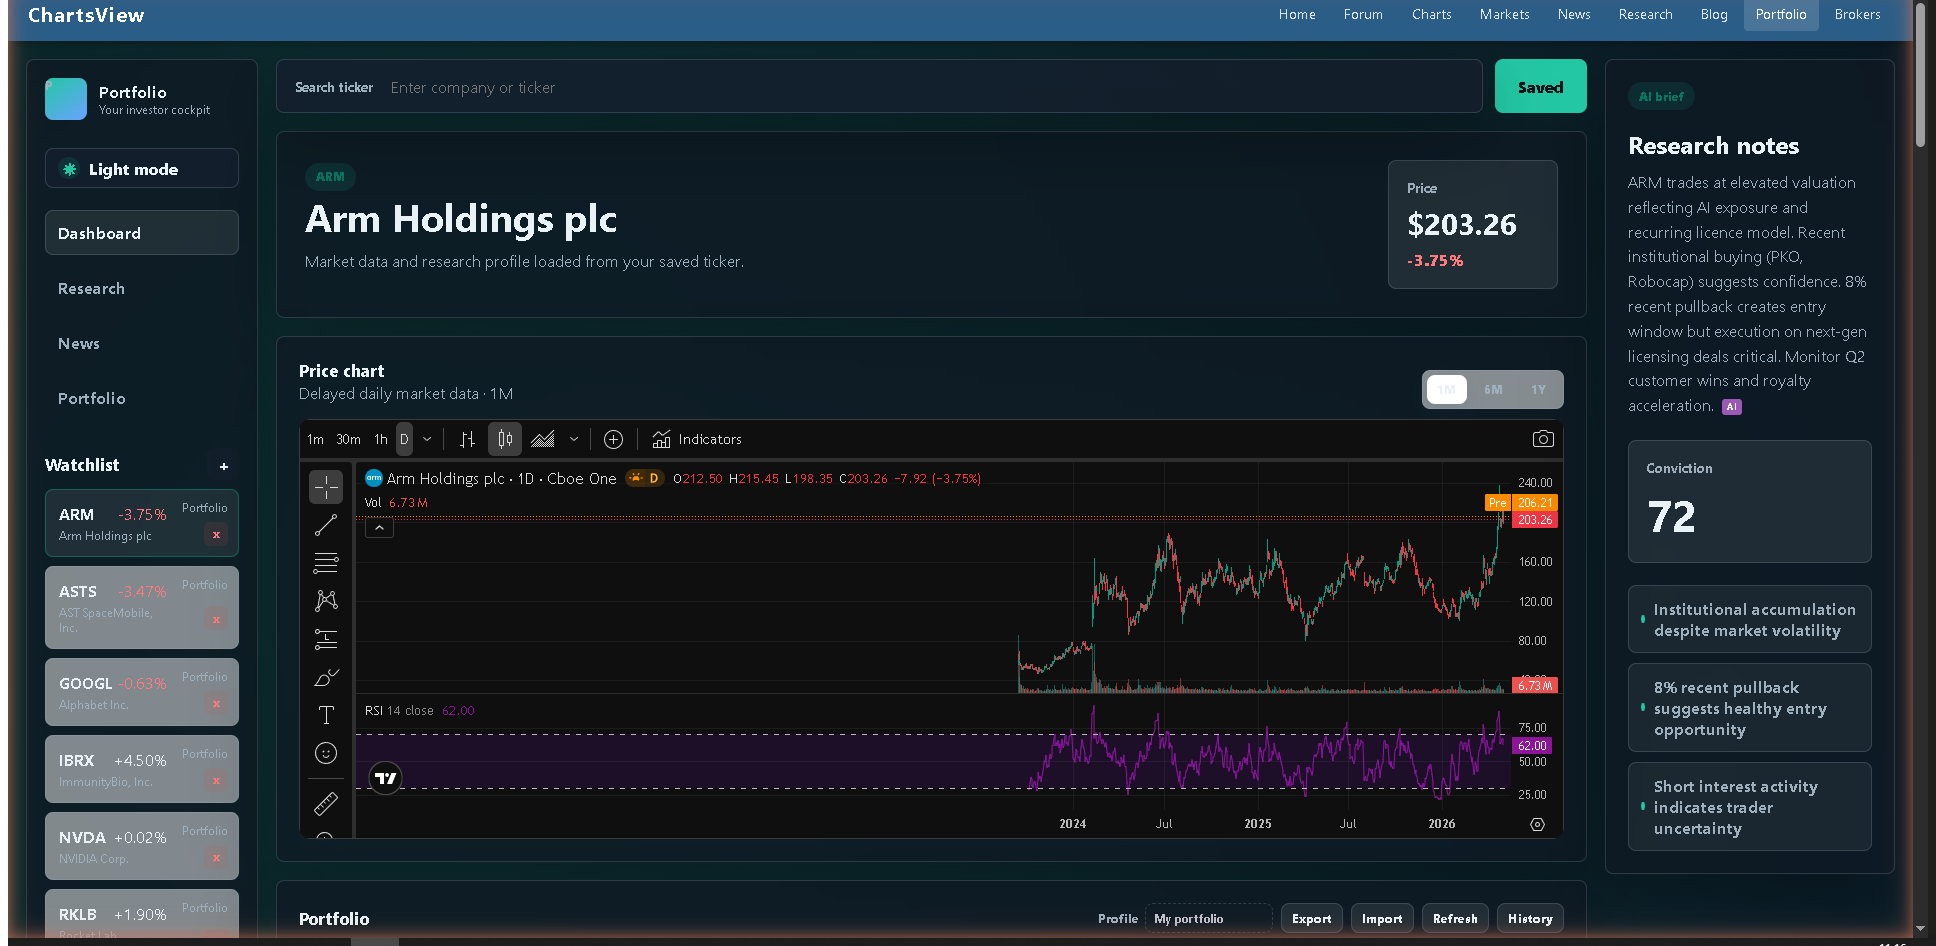Focus the Search ticker input field
Image resolution: width=1936 pixels, height=946 pixels.
tap(930, 88)
